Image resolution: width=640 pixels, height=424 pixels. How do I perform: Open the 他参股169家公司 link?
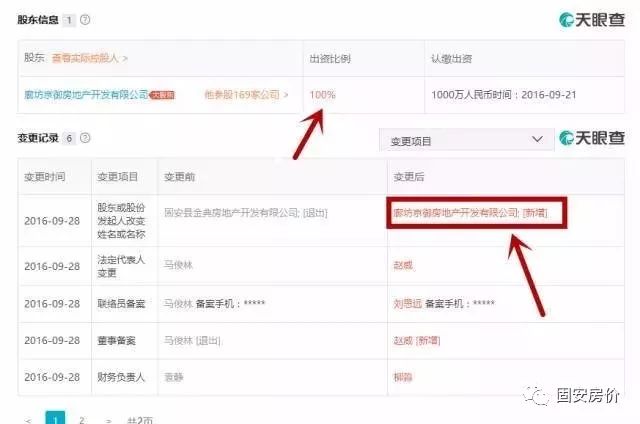tap(246, 95)
